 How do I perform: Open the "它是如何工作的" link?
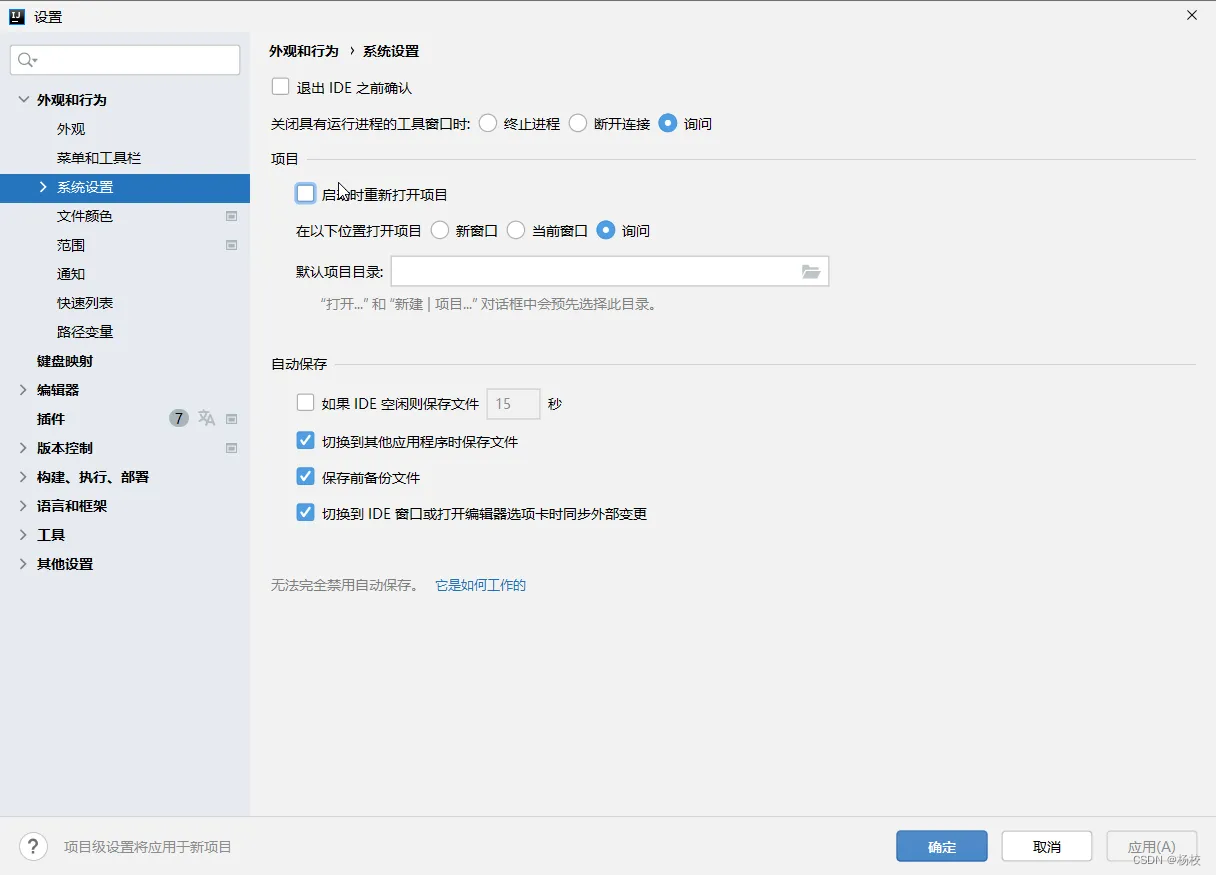480,585
